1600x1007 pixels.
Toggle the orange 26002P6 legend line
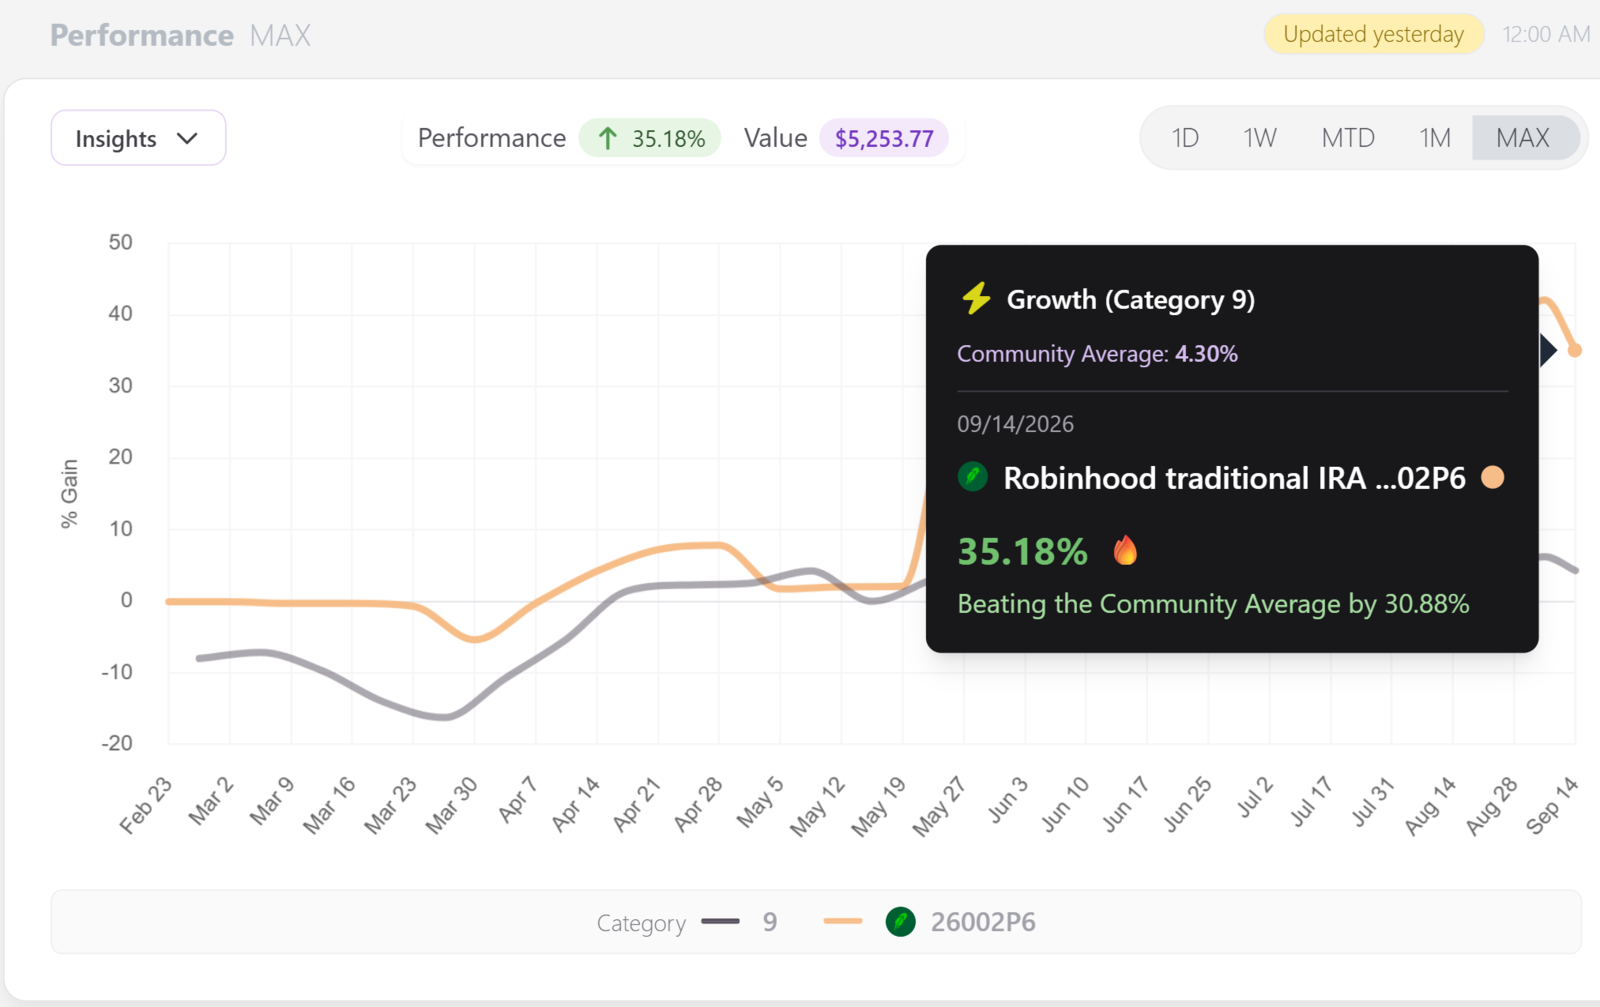(843, 922)
